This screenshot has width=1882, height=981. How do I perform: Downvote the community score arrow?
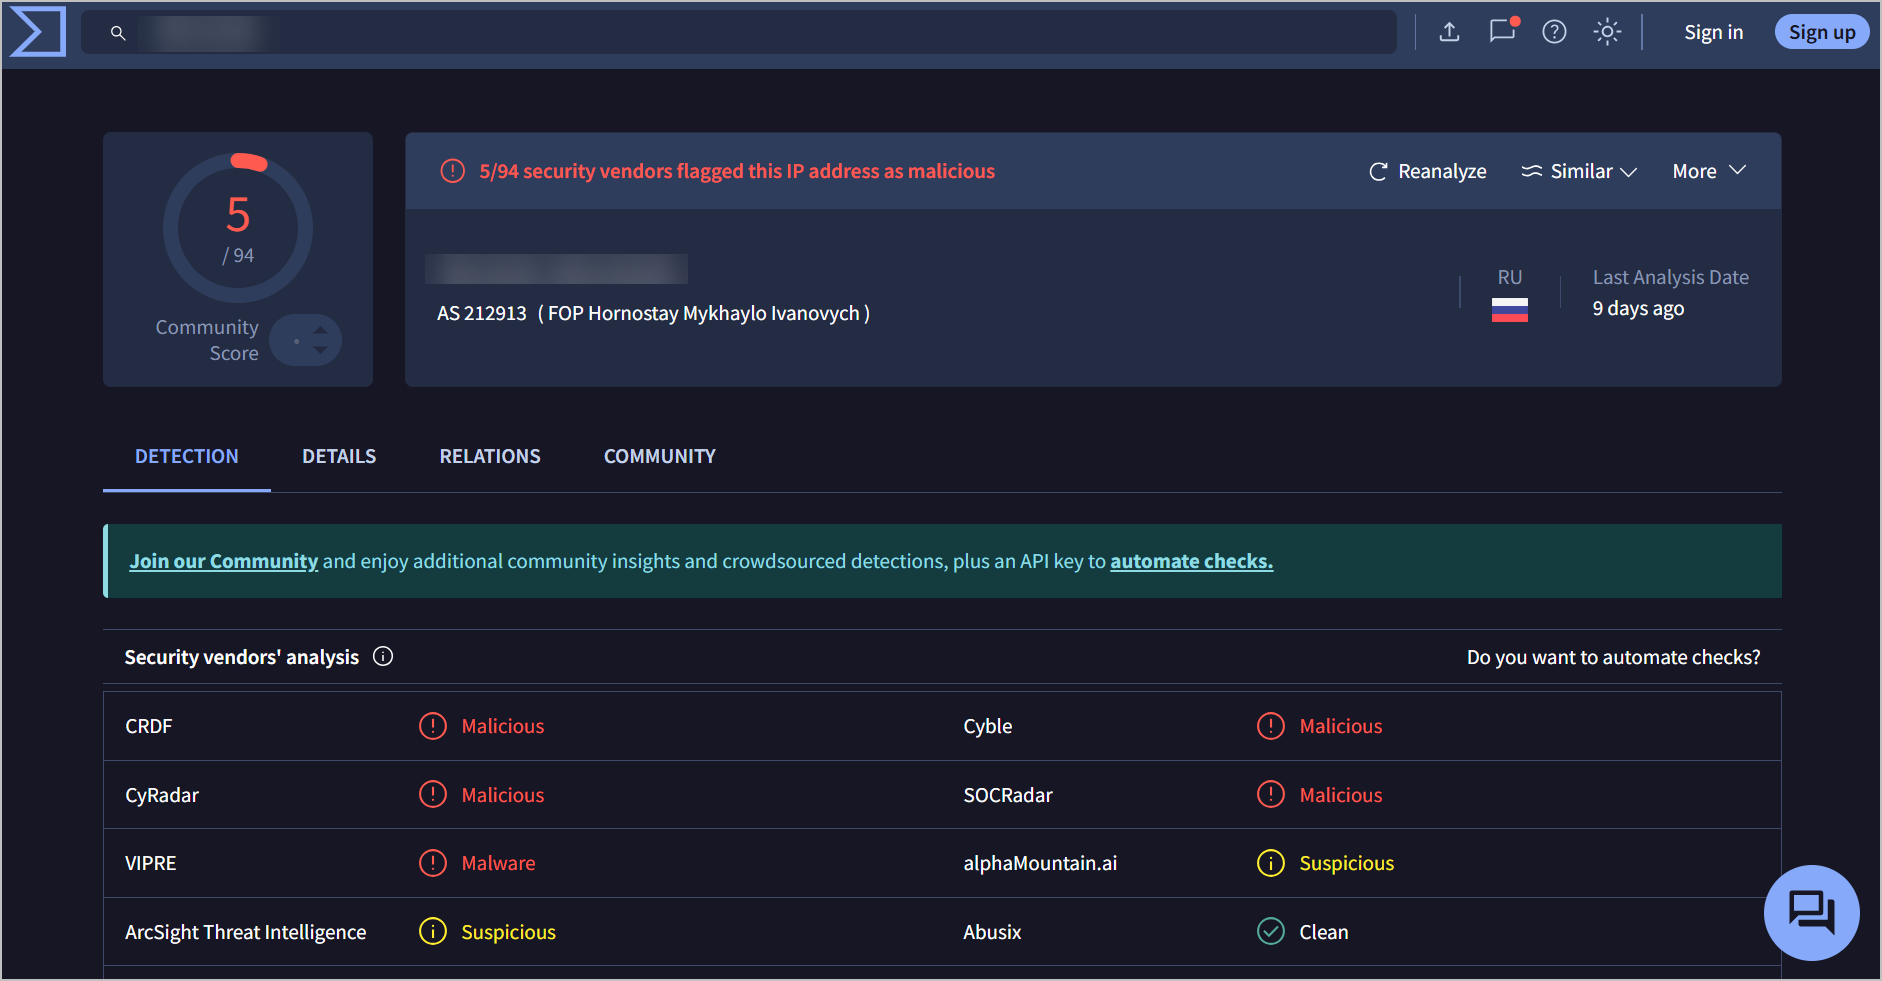pos(320,350)
